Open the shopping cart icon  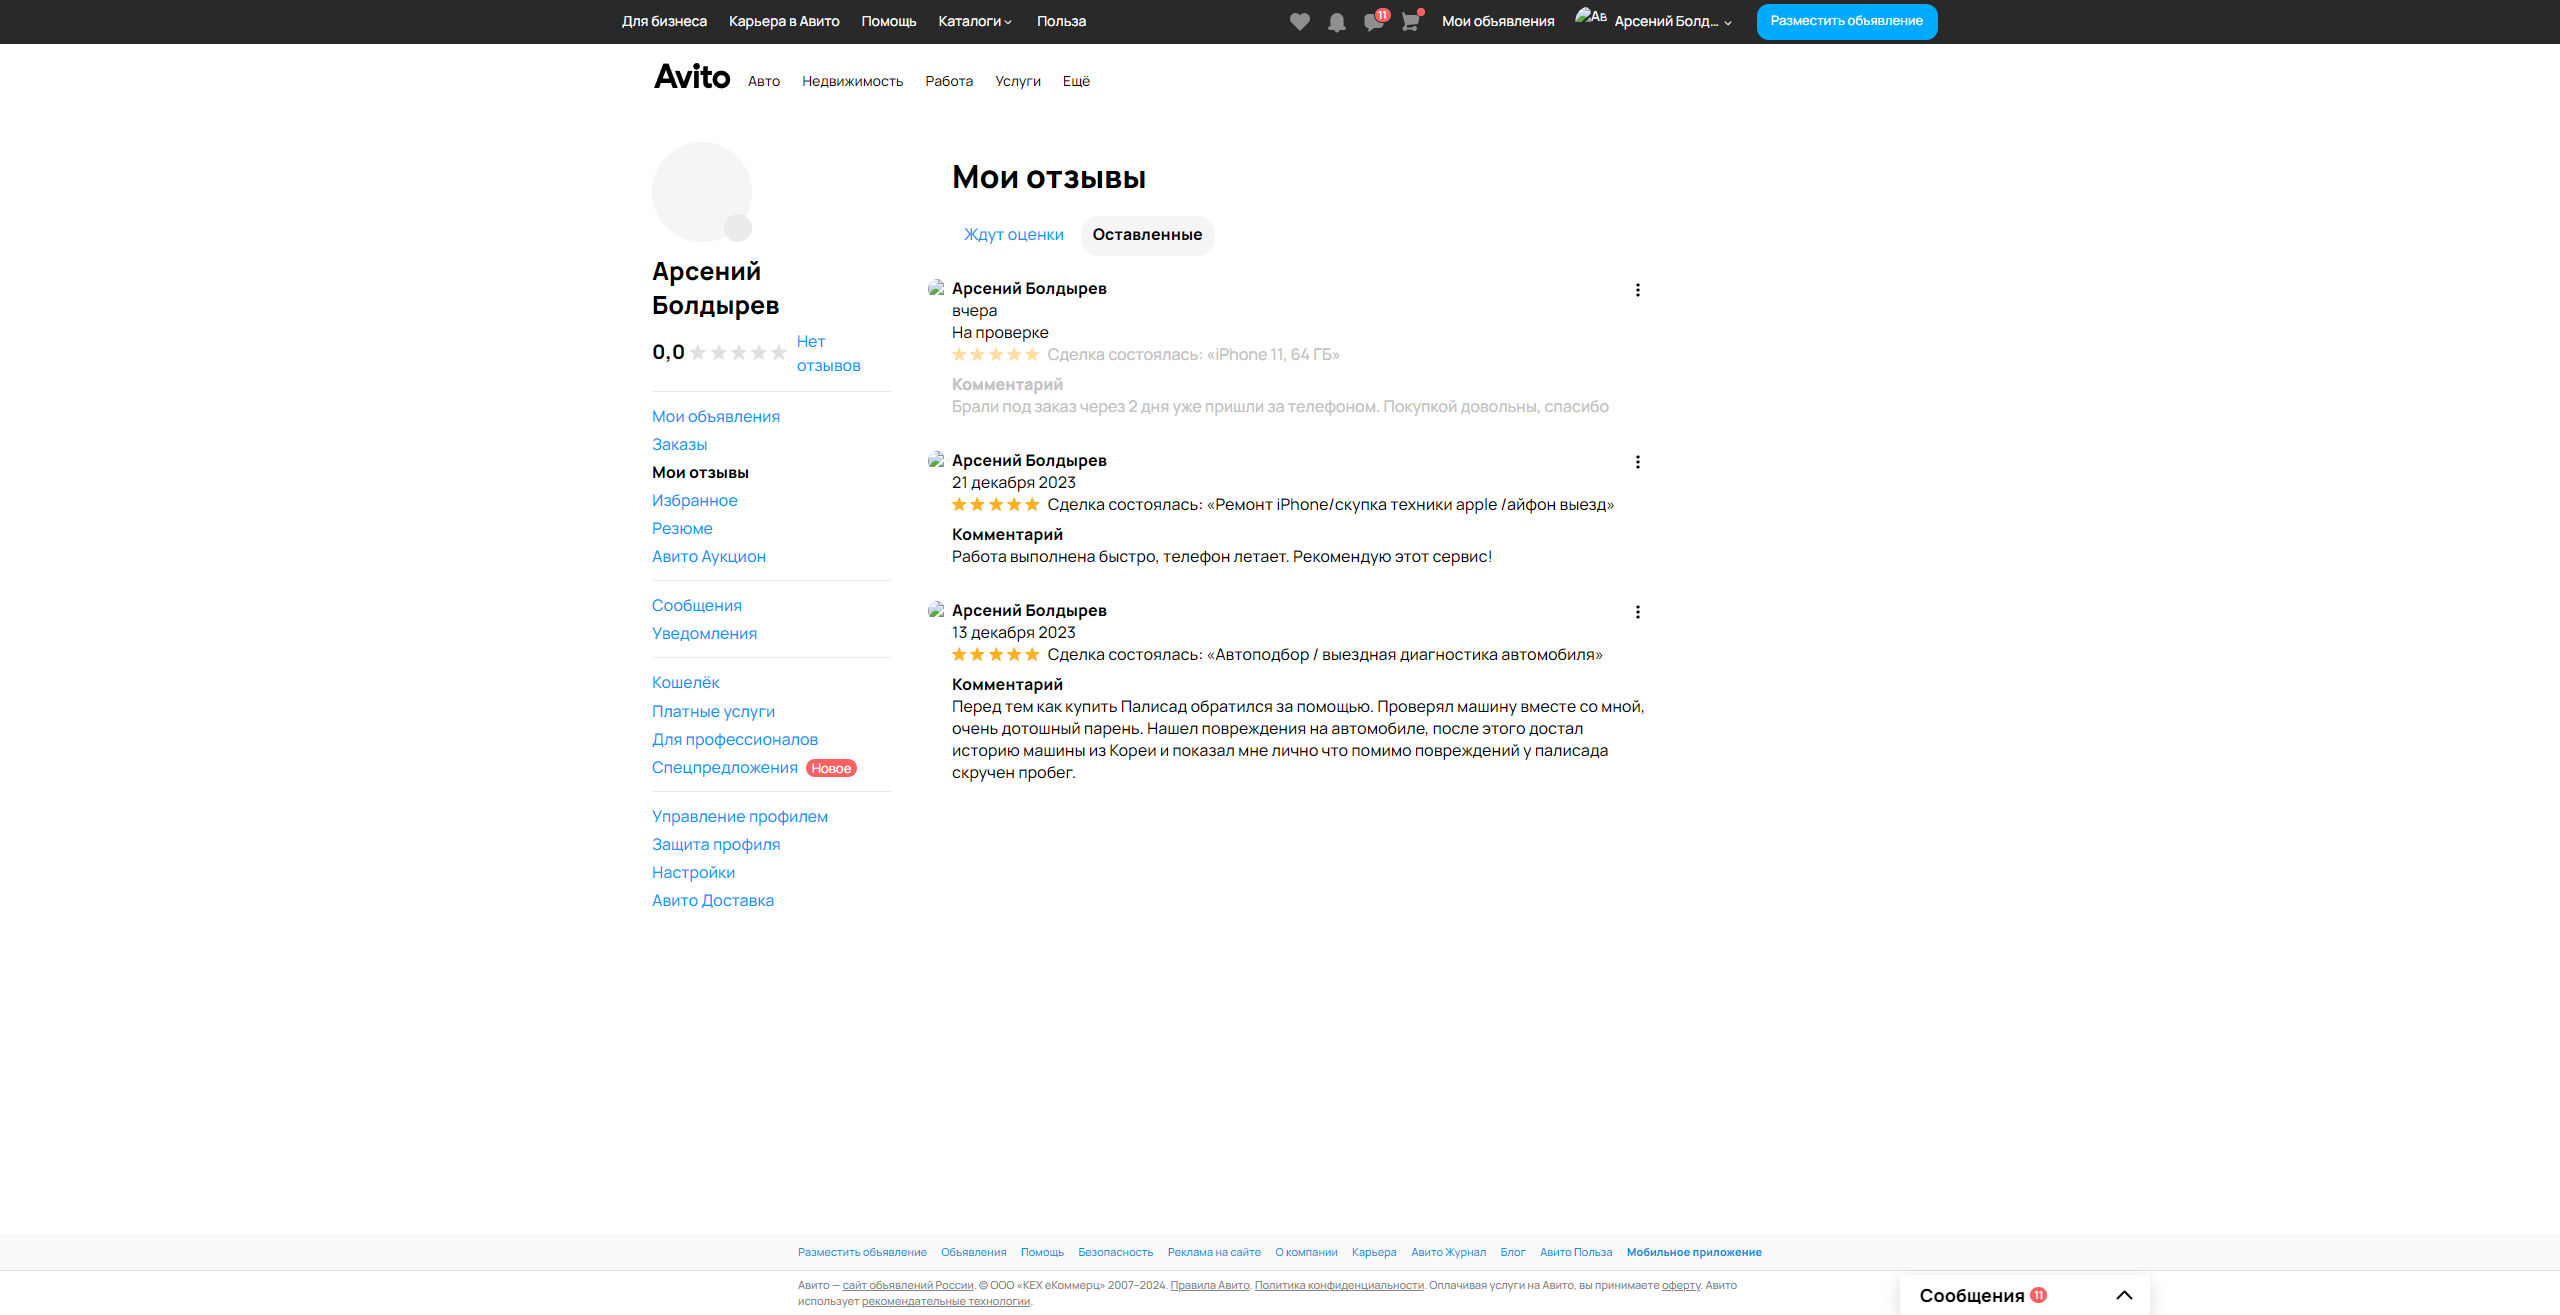tap(1410, 22)
